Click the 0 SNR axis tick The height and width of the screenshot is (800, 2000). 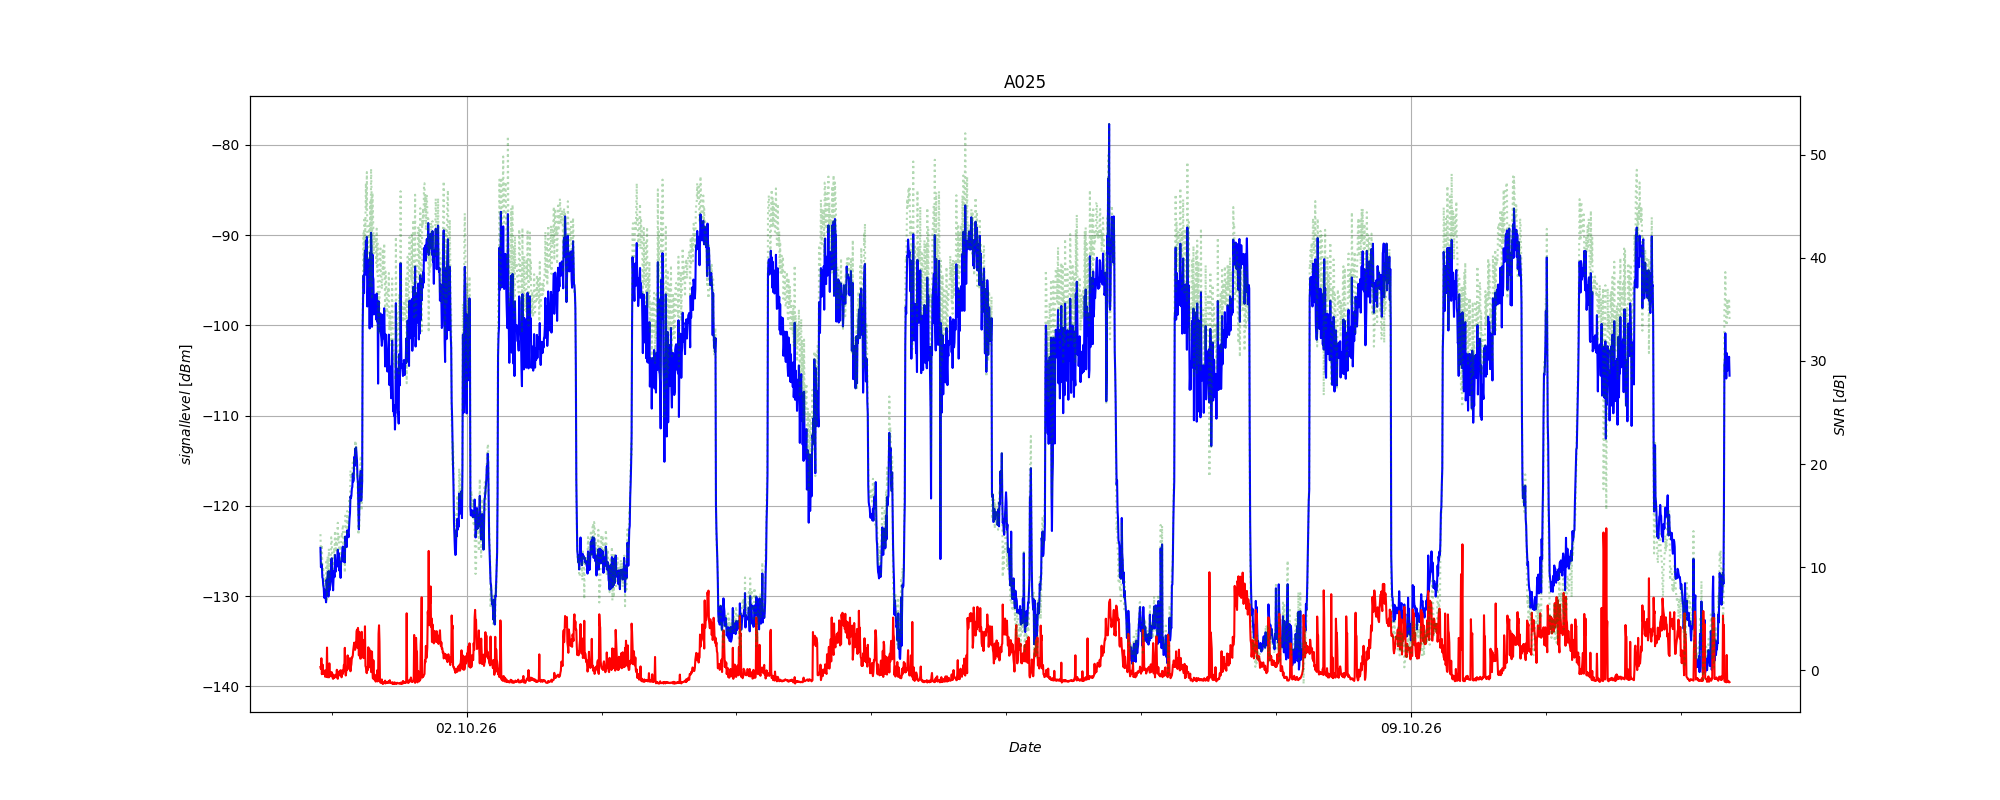pos(1814,671)
